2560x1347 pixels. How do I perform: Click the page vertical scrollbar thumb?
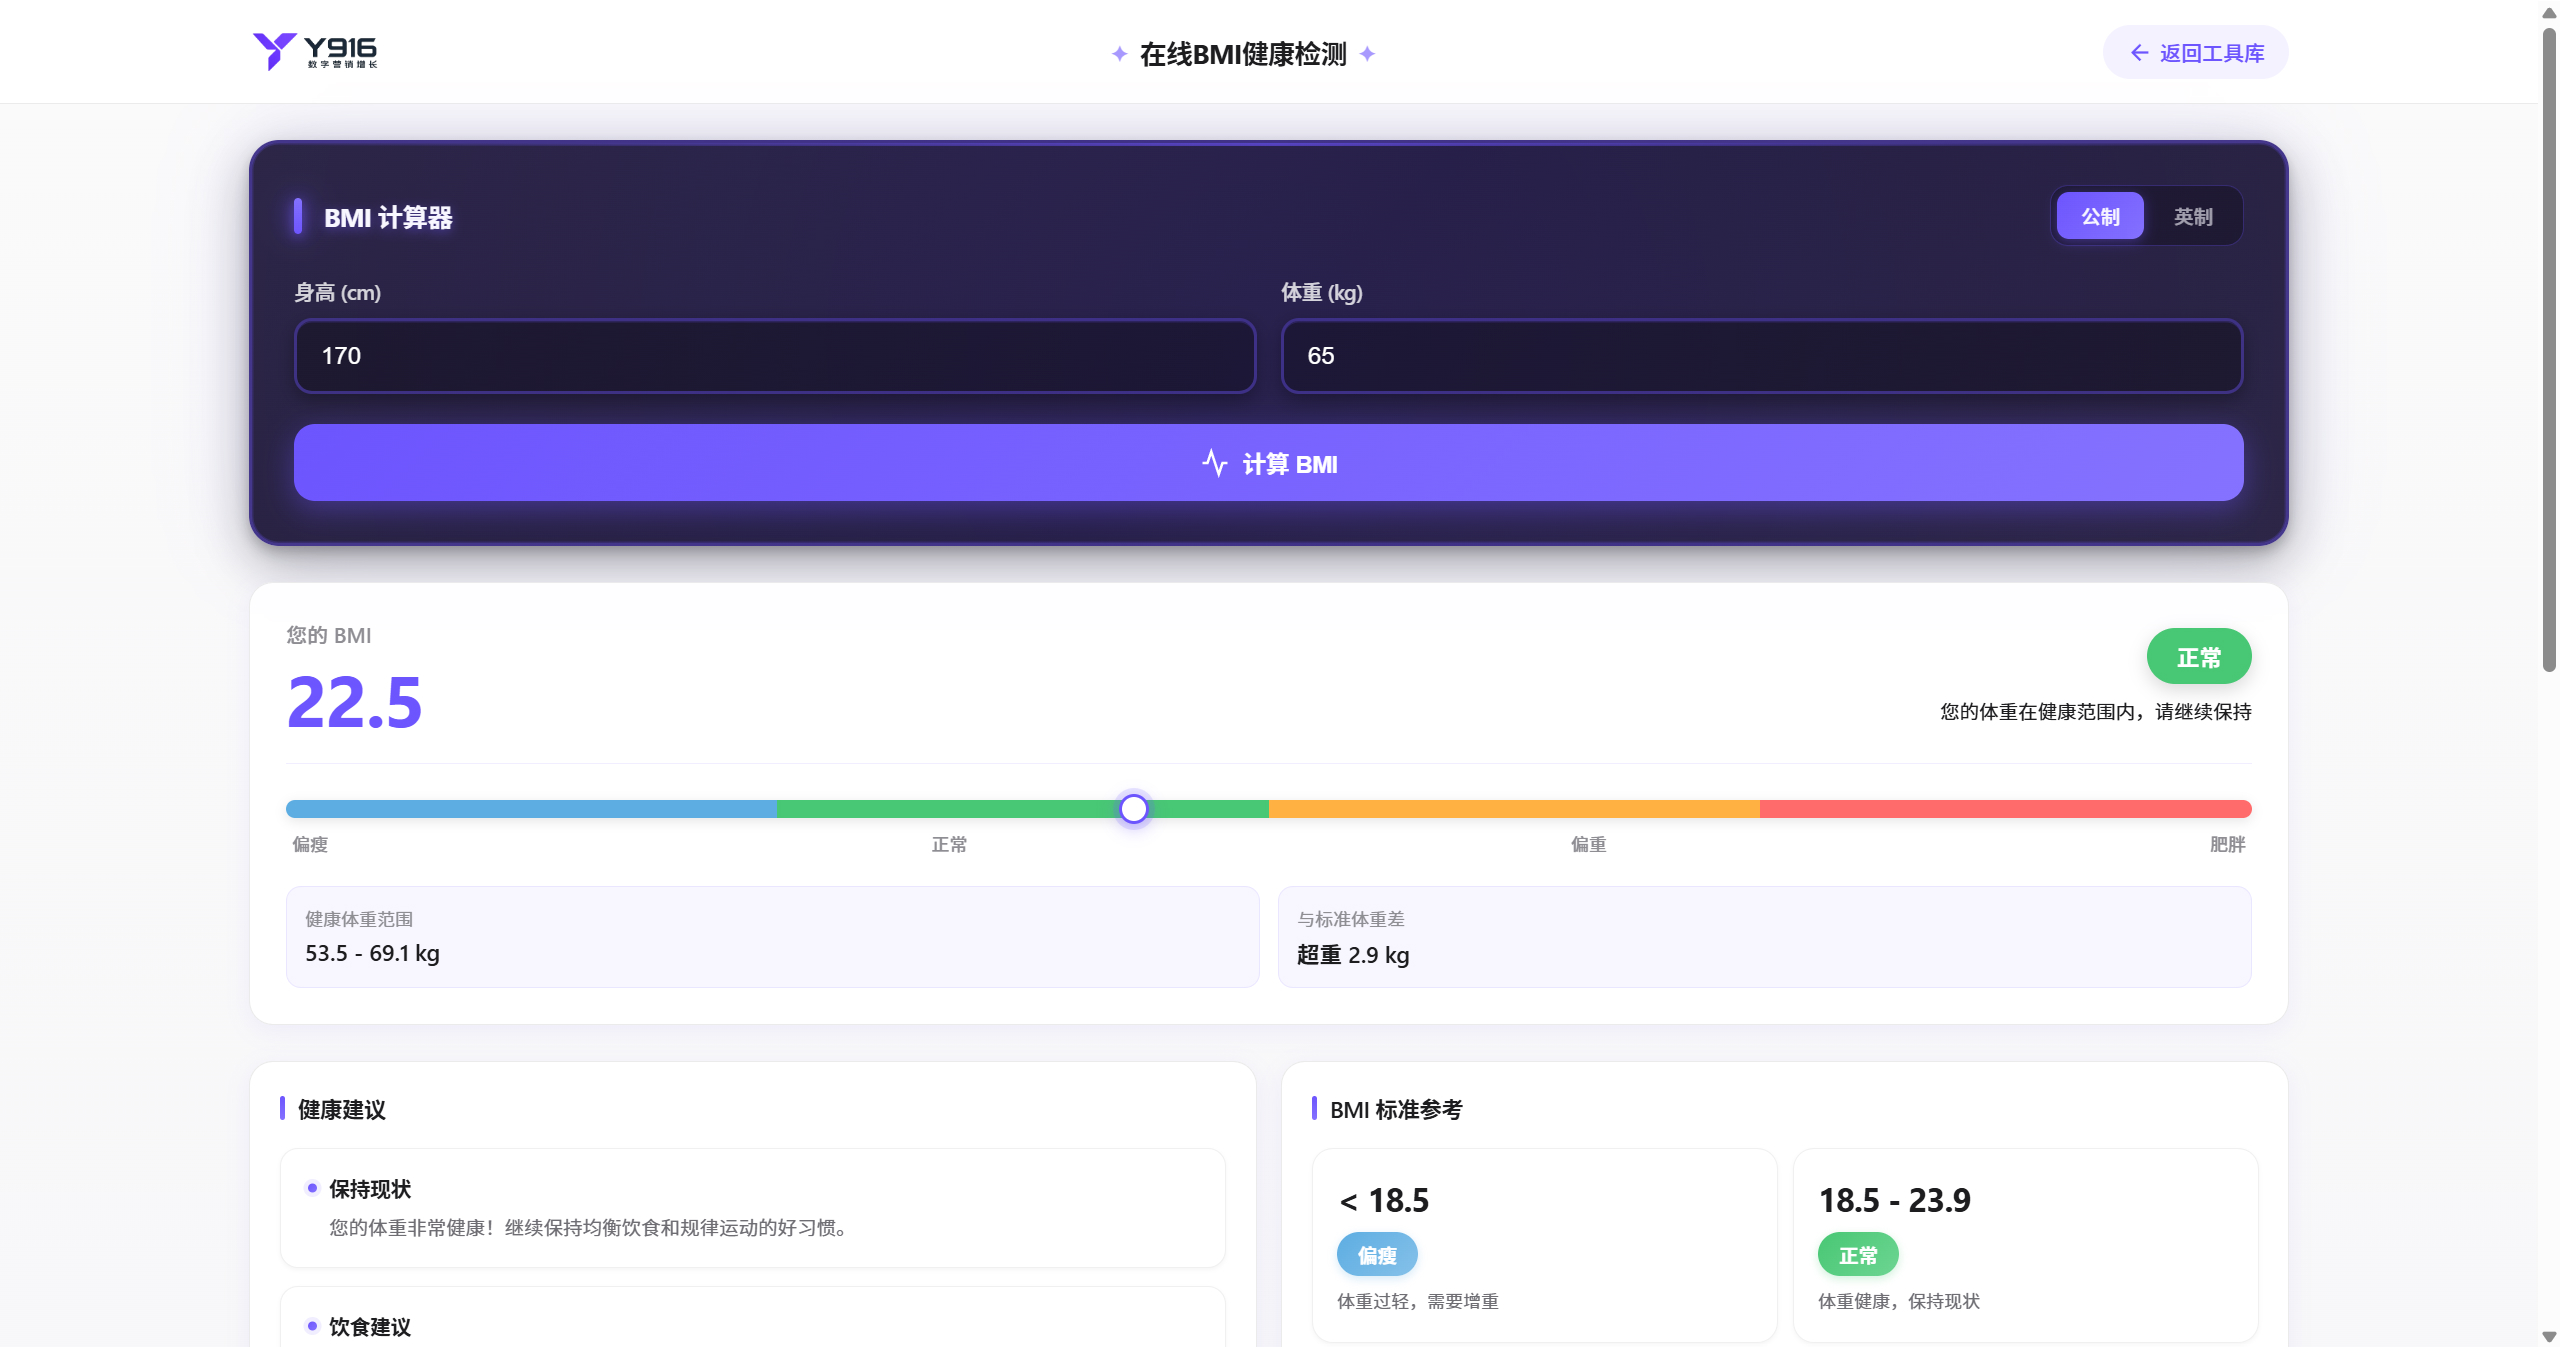[x=2549, y=350]
